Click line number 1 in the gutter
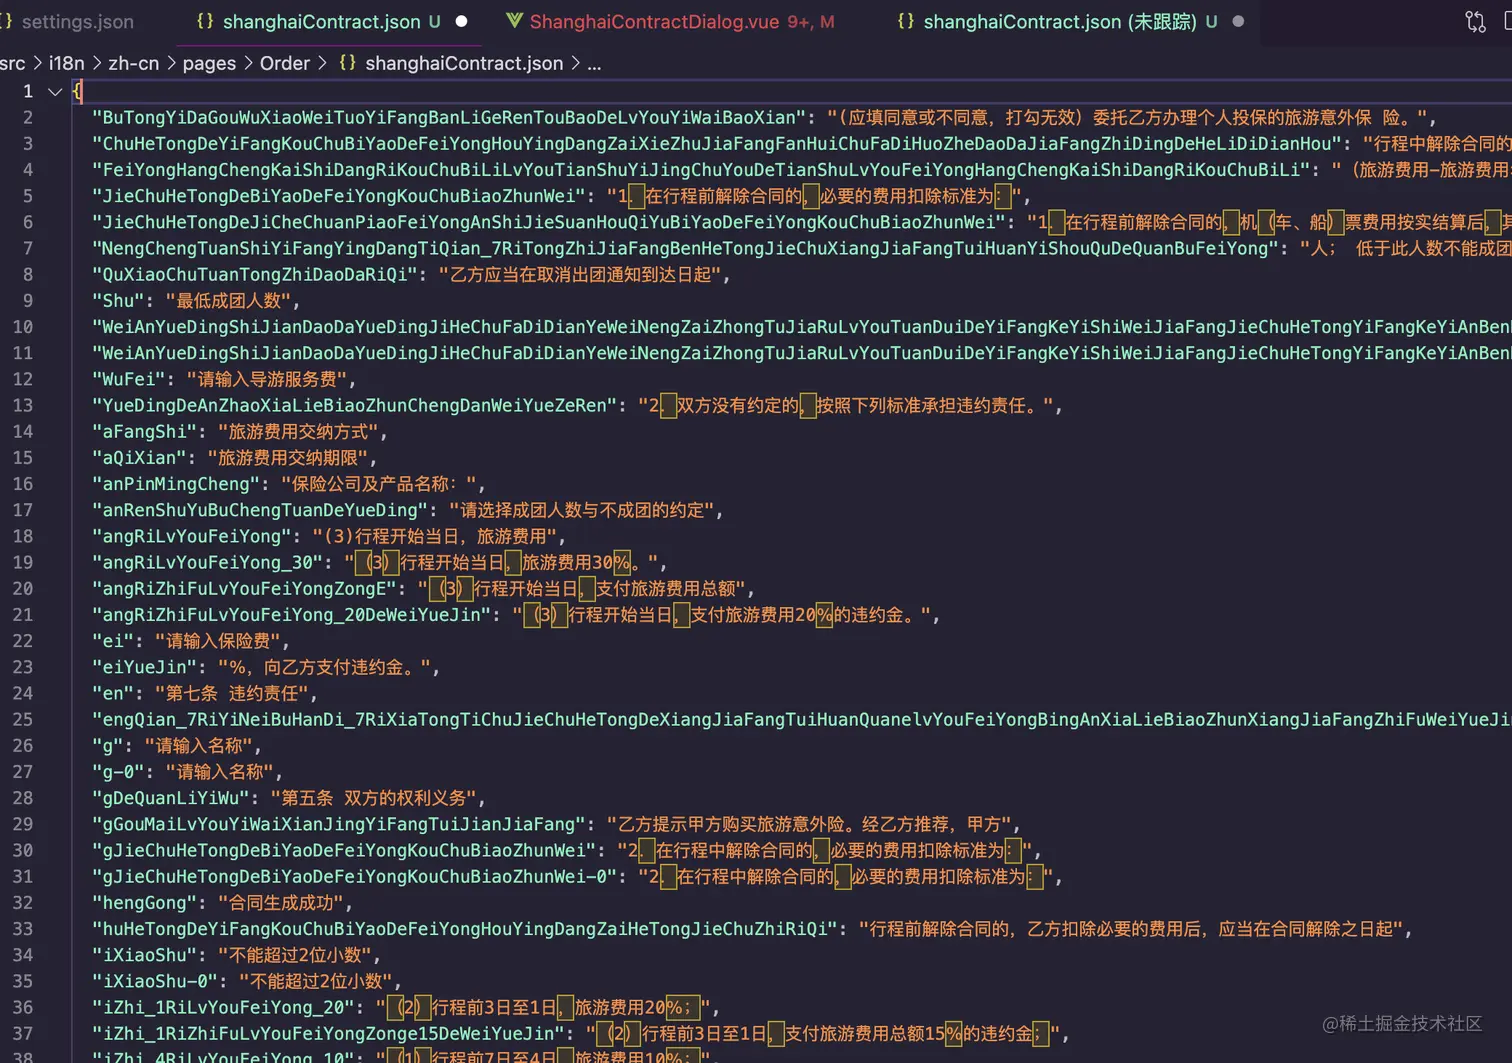Screen dimensions: 1512x1063 click(x=28, y=91)
